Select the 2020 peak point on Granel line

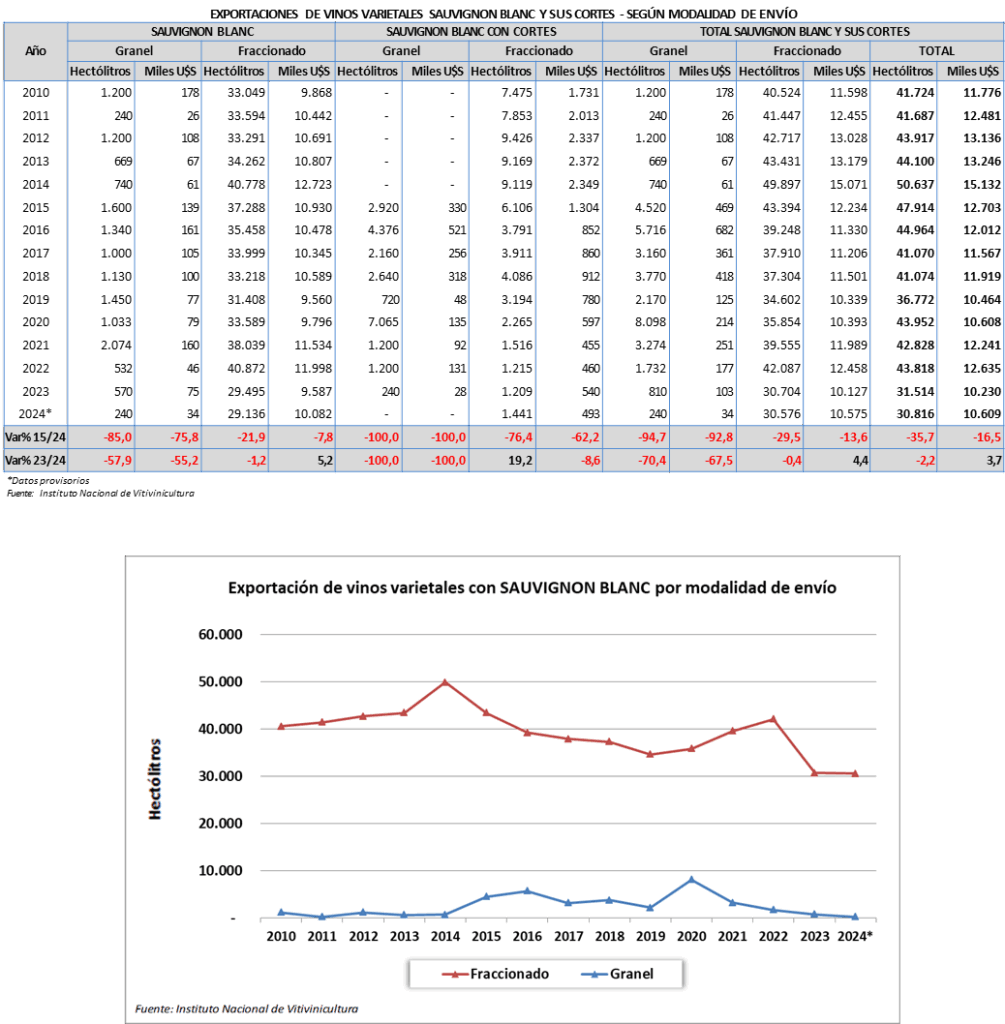[690, 880]
